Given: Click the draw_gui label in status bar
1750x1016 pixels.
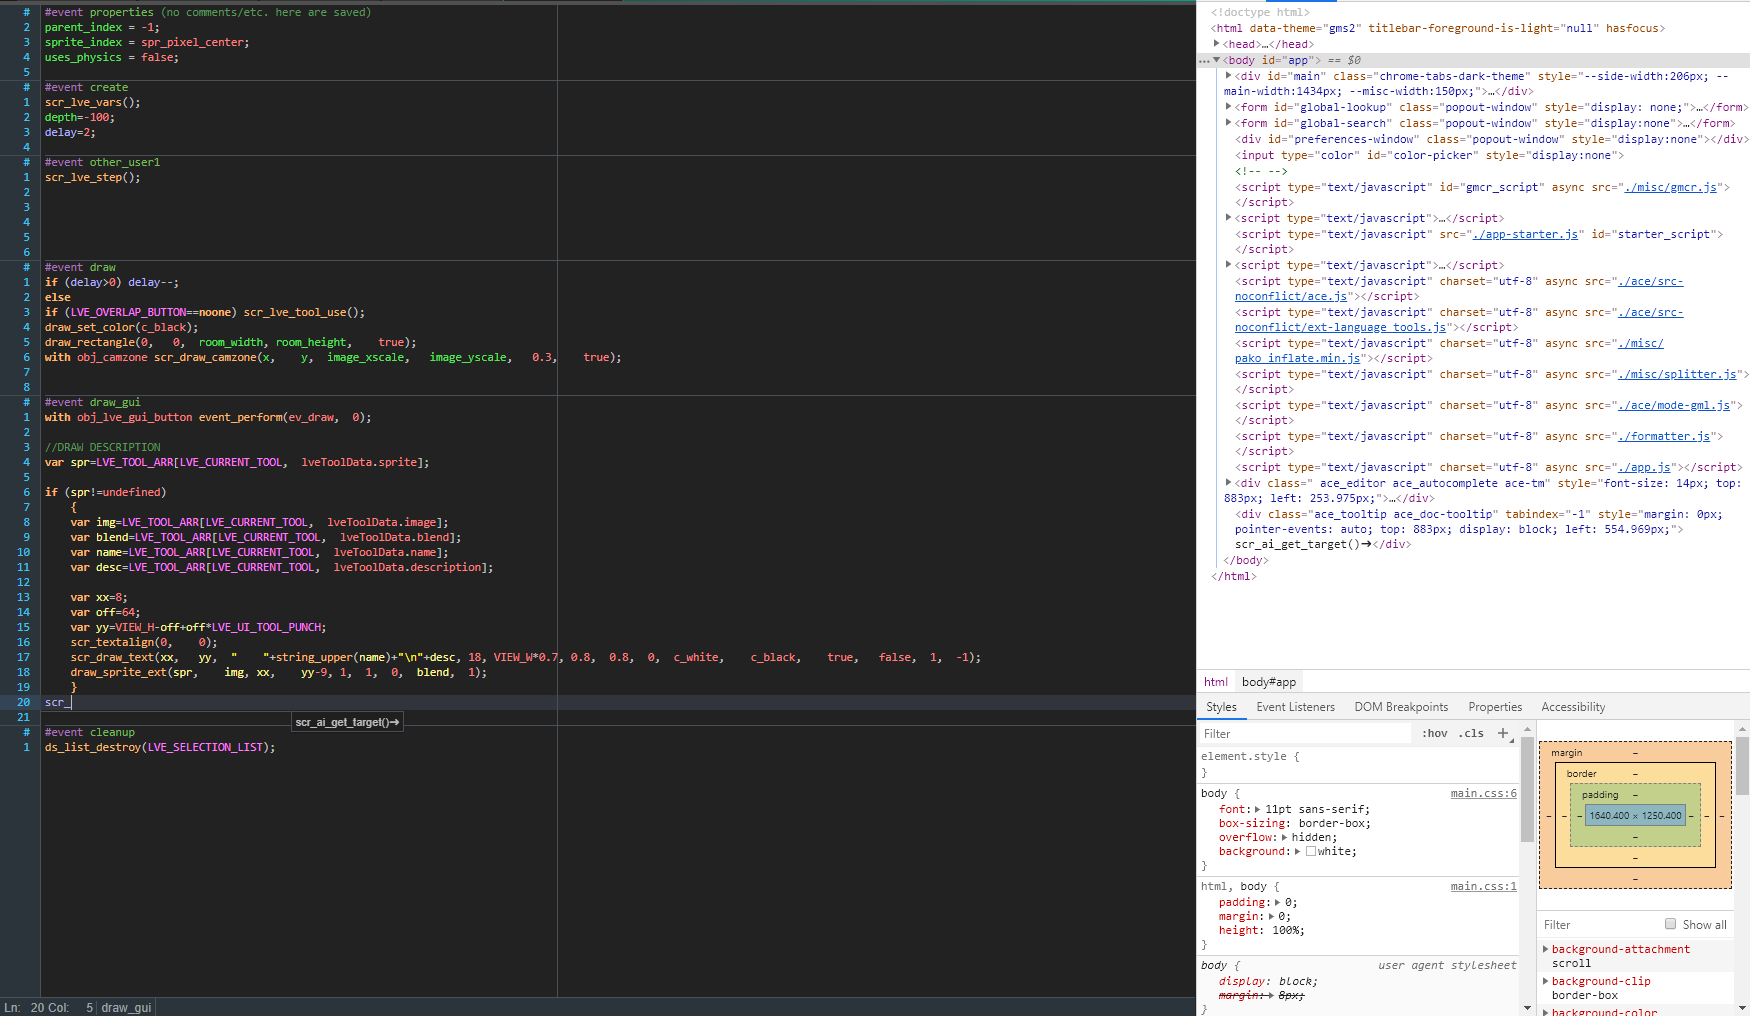Looking at the screenshot, I should [x=126, y=1007].
